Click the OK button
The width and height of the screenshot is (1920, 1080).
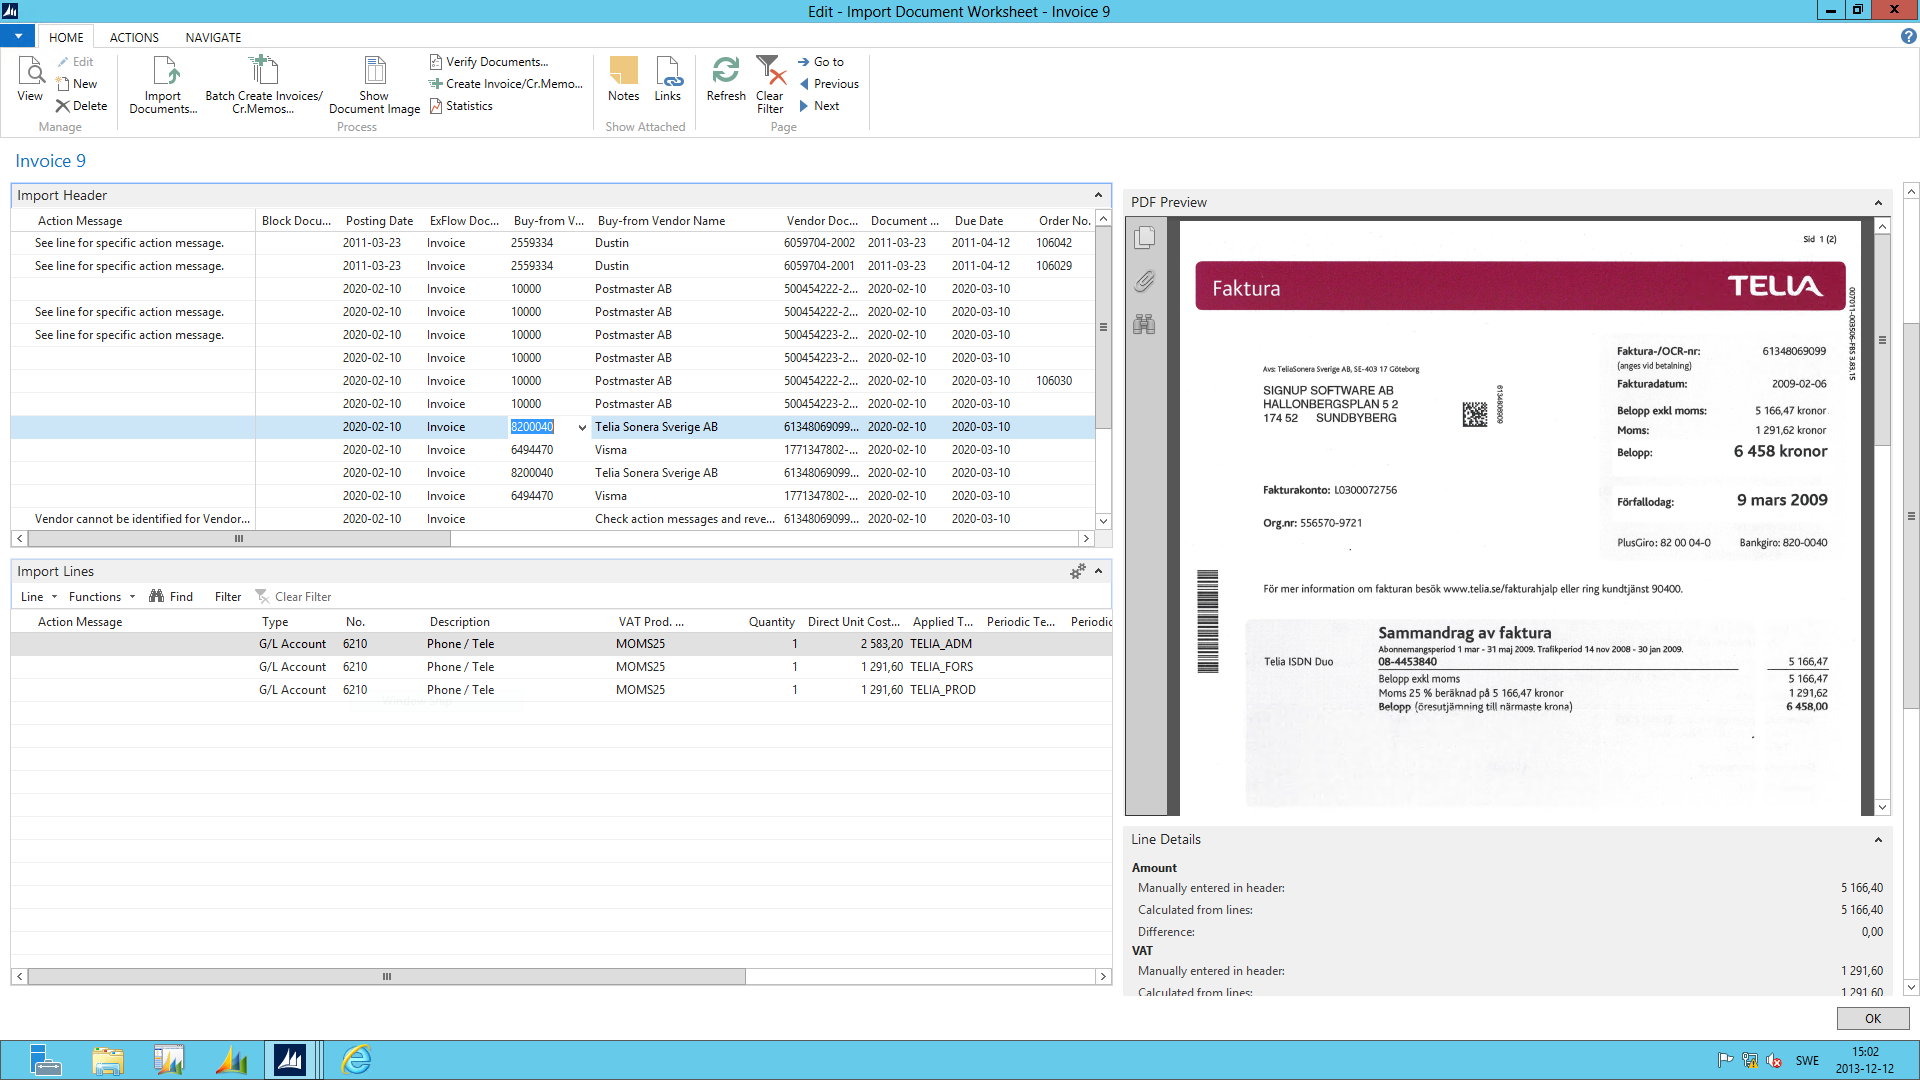(x=1873, y=1018)
